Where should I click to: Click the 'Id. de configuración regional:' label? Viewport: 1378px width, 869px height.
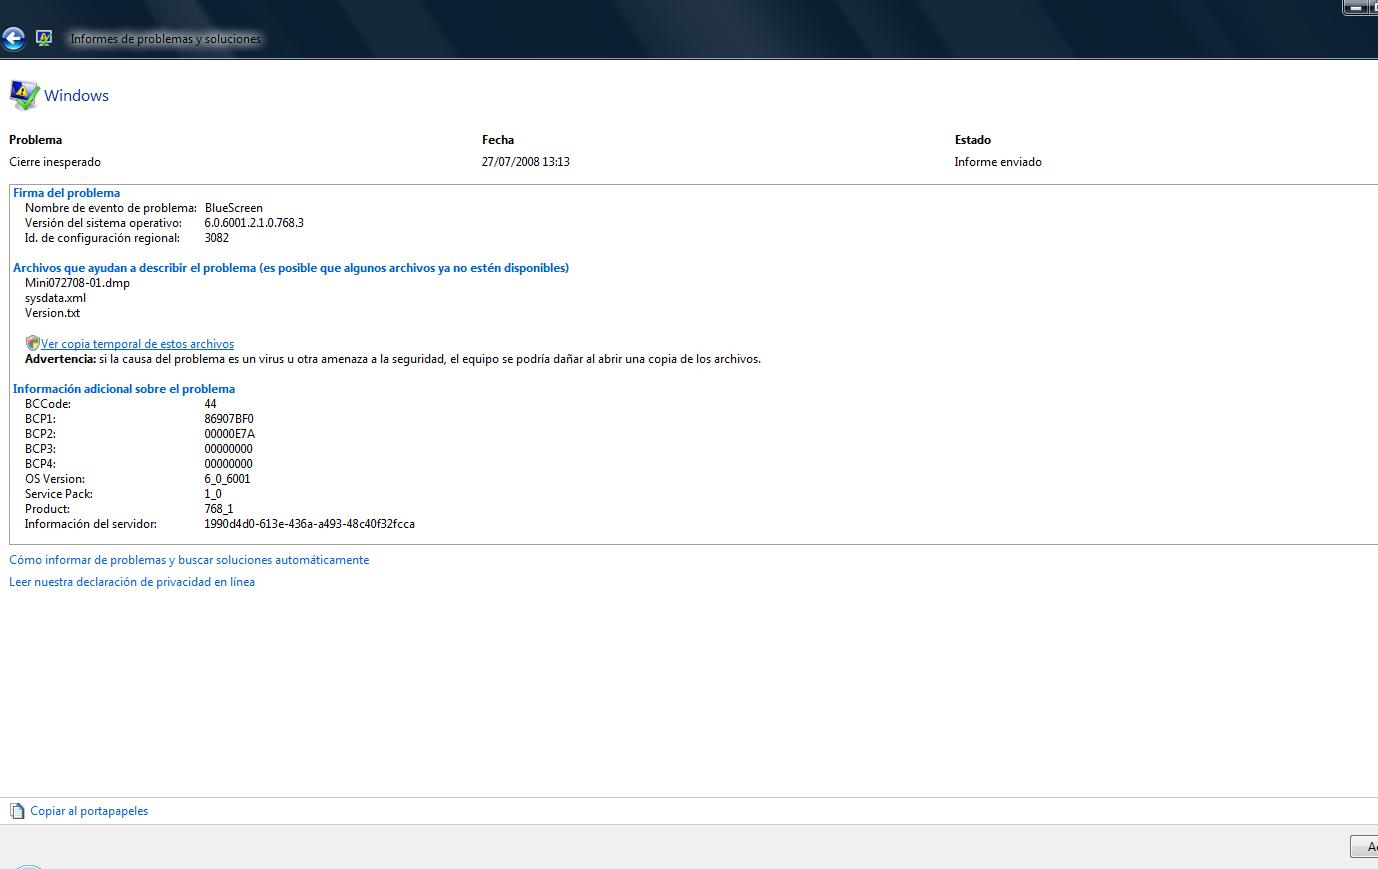[103, 238]
